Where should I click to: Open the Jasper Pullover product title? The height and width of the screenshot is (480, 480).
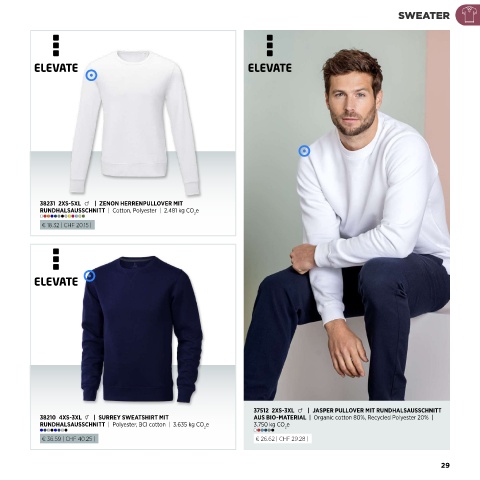[x=347, y=414]
